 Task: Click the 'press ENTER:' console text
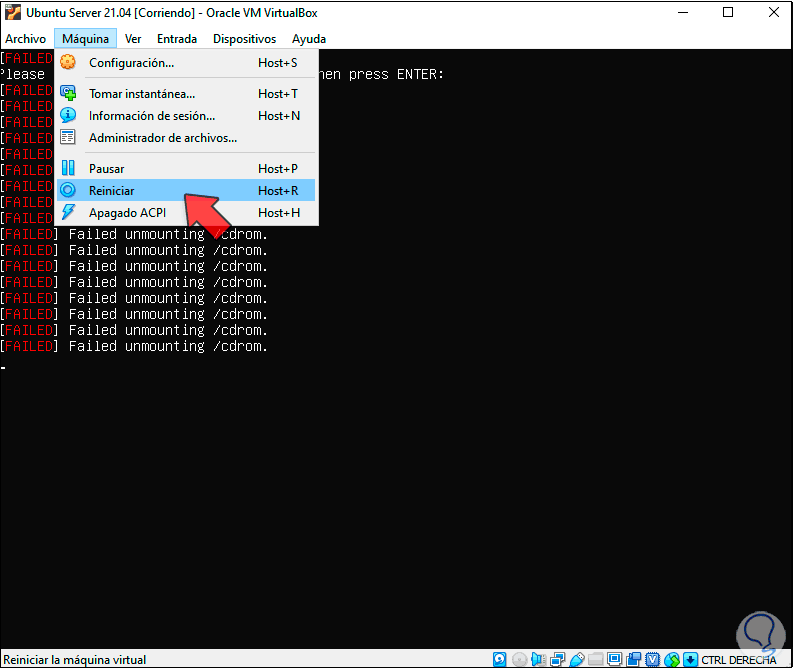(x=396, y=74)
